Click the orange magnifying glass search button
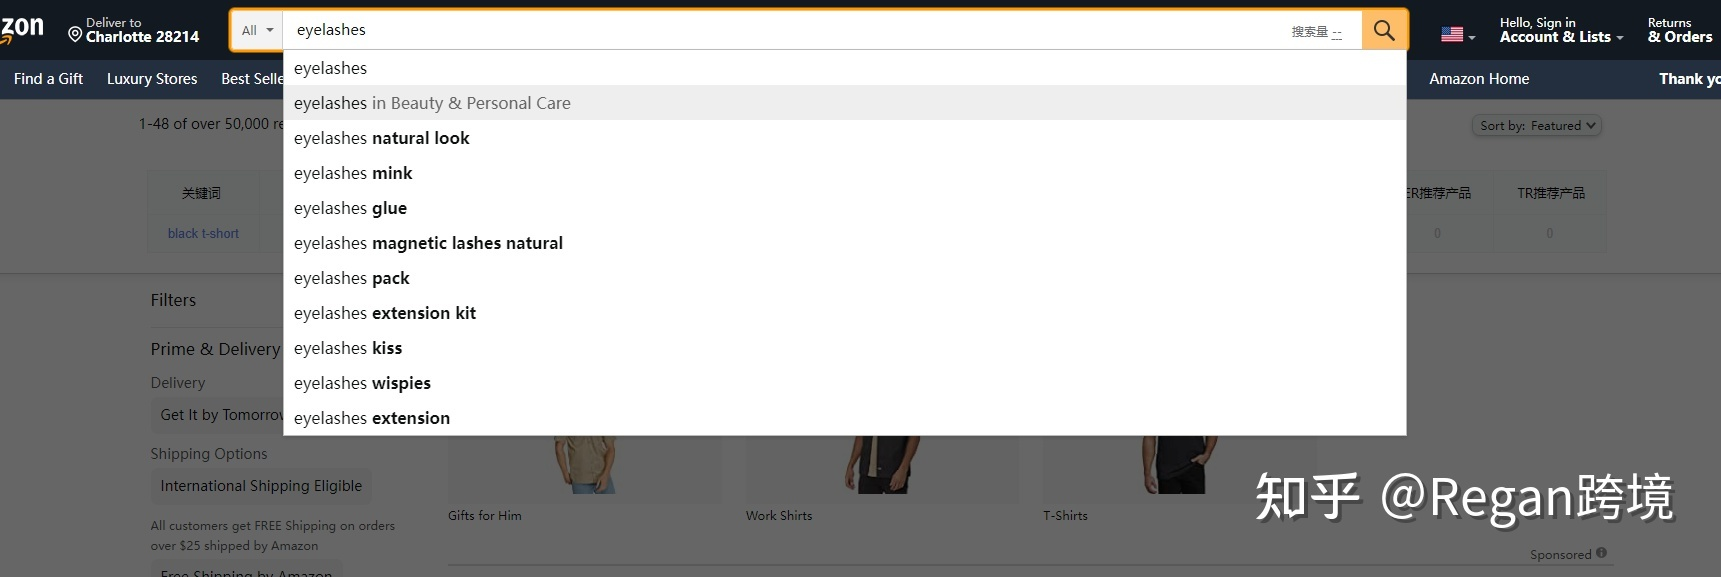The image size is (1721, 577). pos(1384,30)
